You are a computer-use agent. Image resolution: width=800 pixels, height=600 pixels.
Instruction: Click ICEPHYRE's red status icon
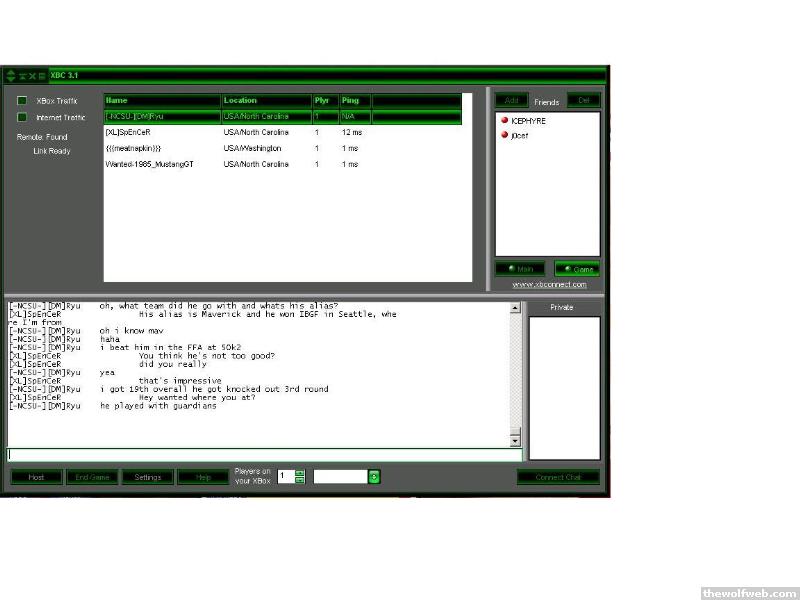[x=505, y=121]
